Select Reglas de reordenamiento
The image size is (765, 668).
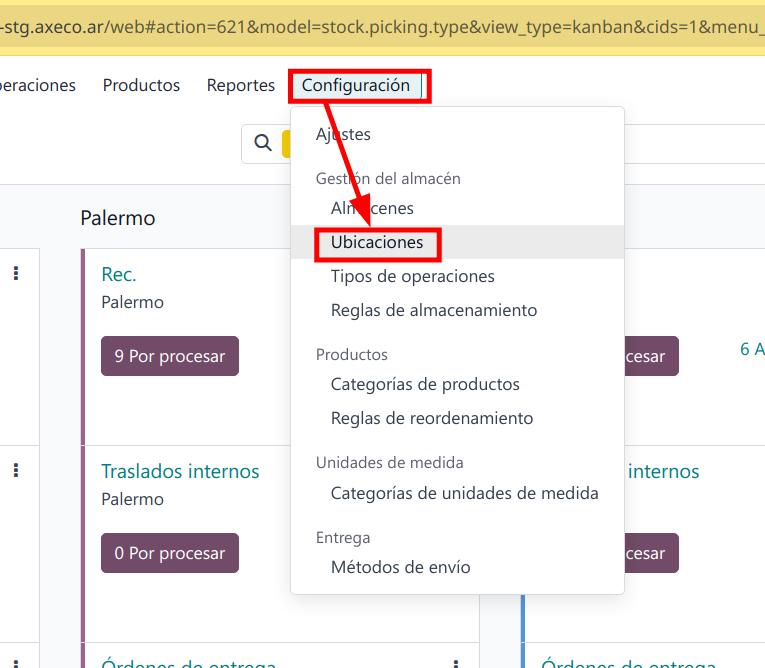coord(432,419)
